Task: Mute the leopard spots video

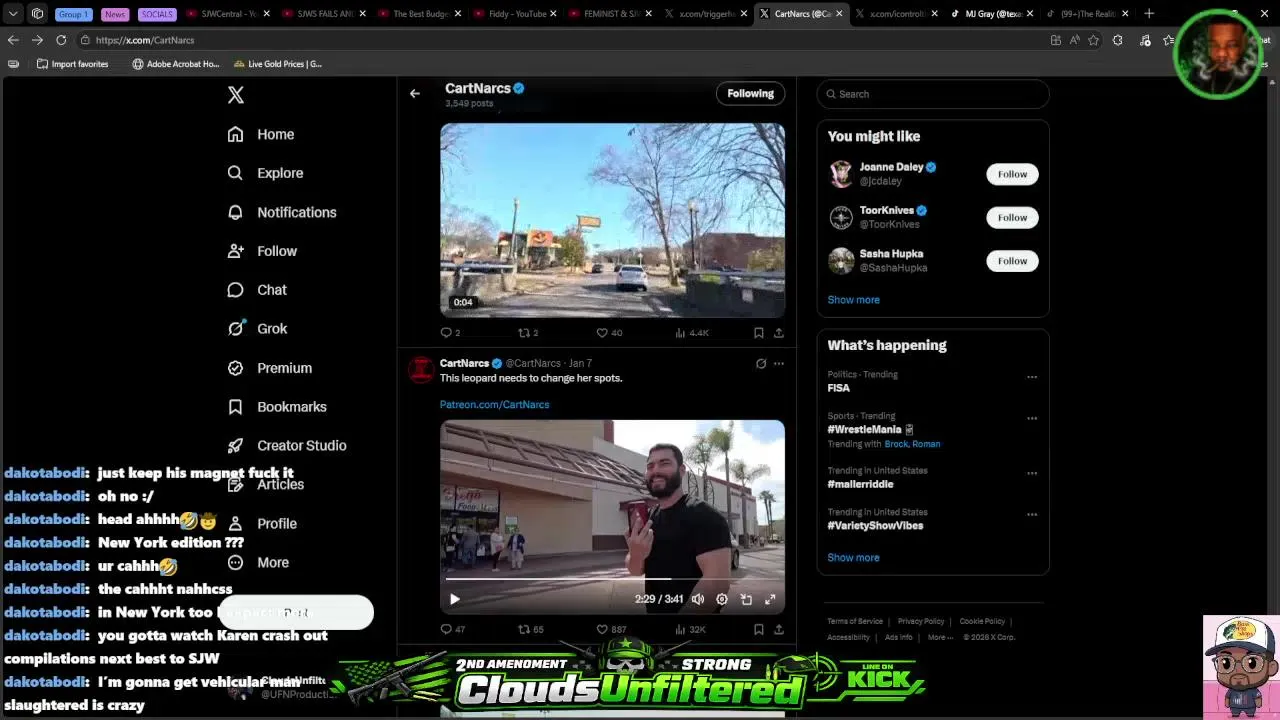Action: click(697, 599)
